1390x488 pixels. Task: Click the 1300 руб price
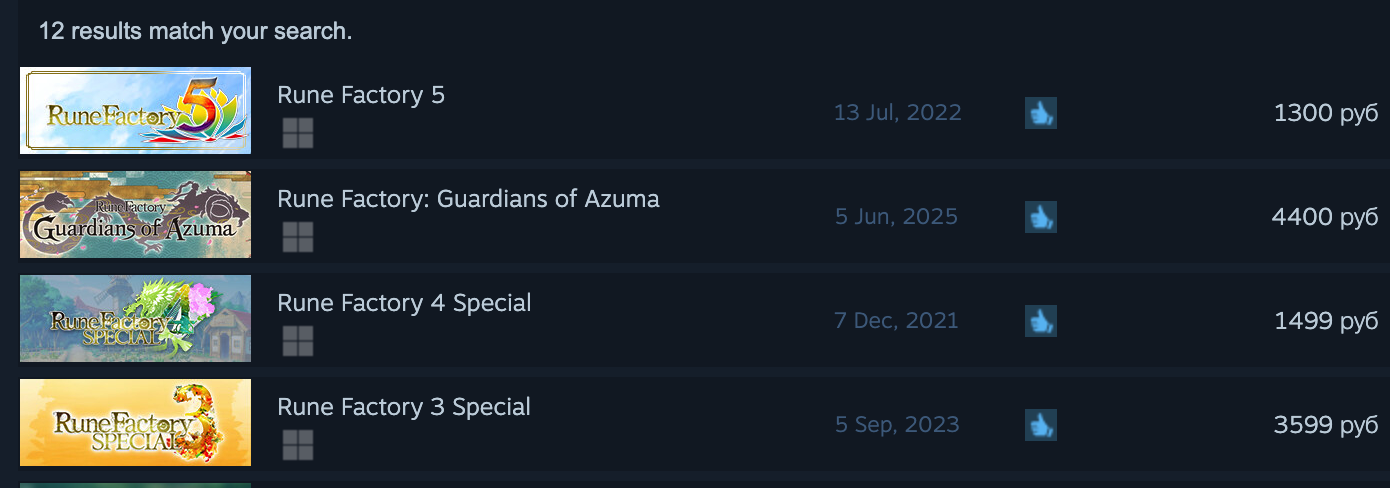click(1326, 113)
